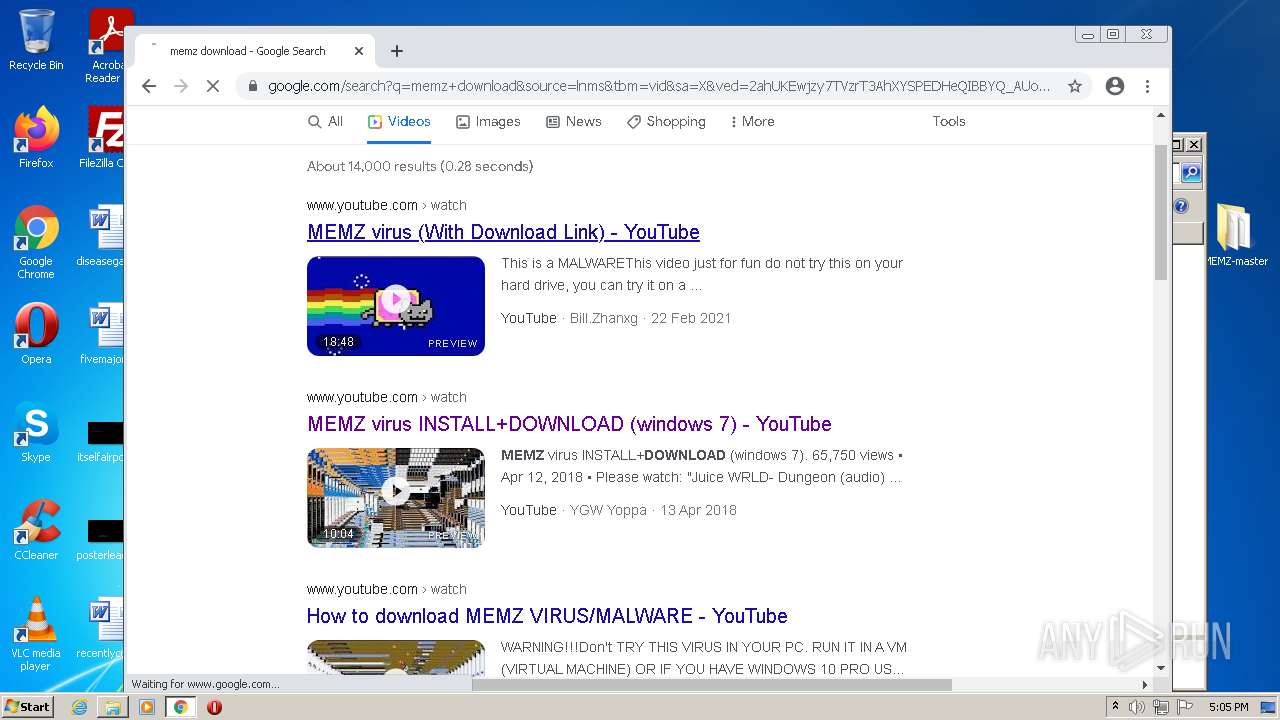Viewport: 1280px width, 720px height.
Task: Click the Bill.Zhanxg uploader text
Action: coord(604,318)
